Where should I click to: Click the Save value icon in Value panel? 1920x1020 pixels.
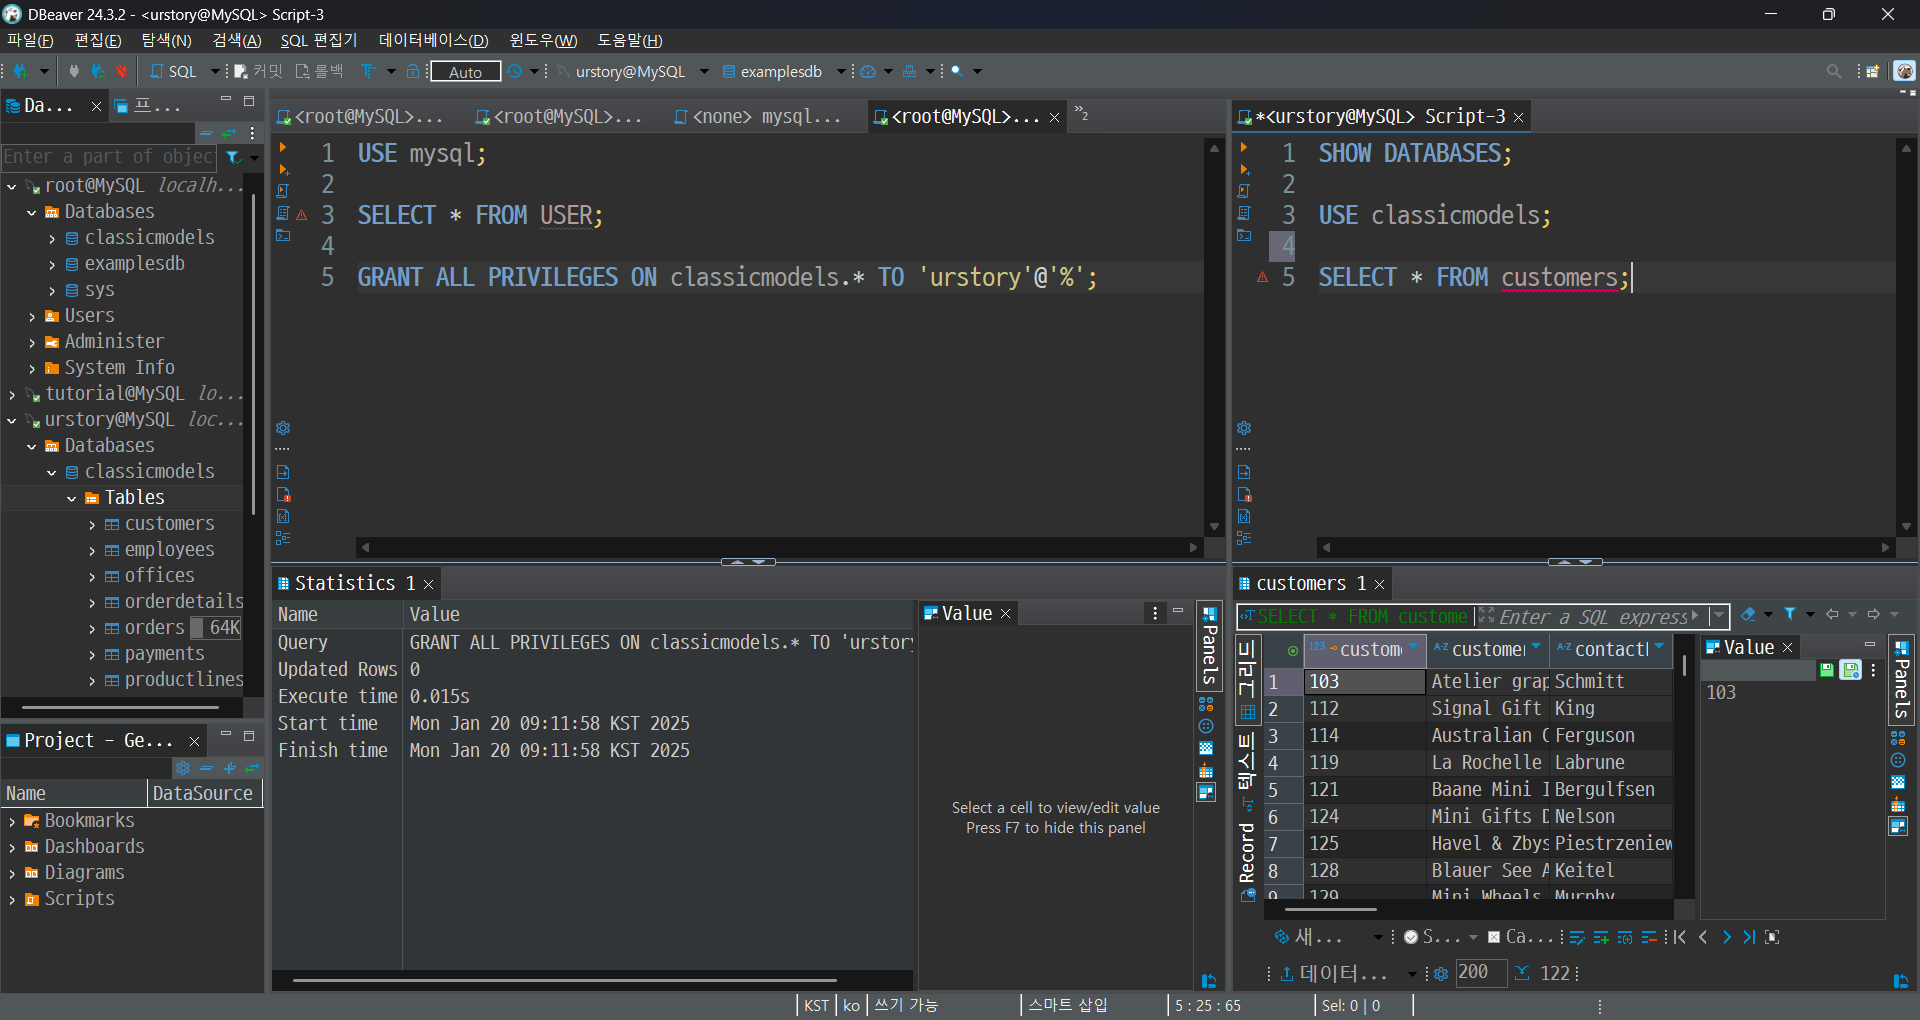coord(1827,670)
